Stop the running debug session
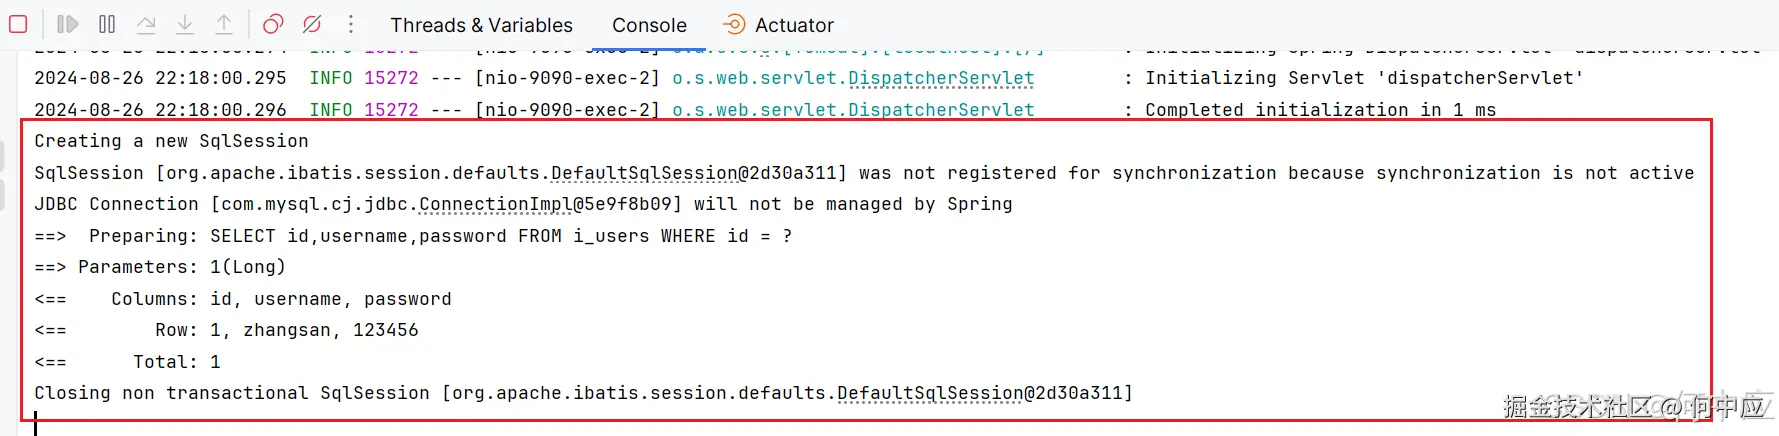The width and height of the screenshot is (1779, 436). (x=18, y=24)
